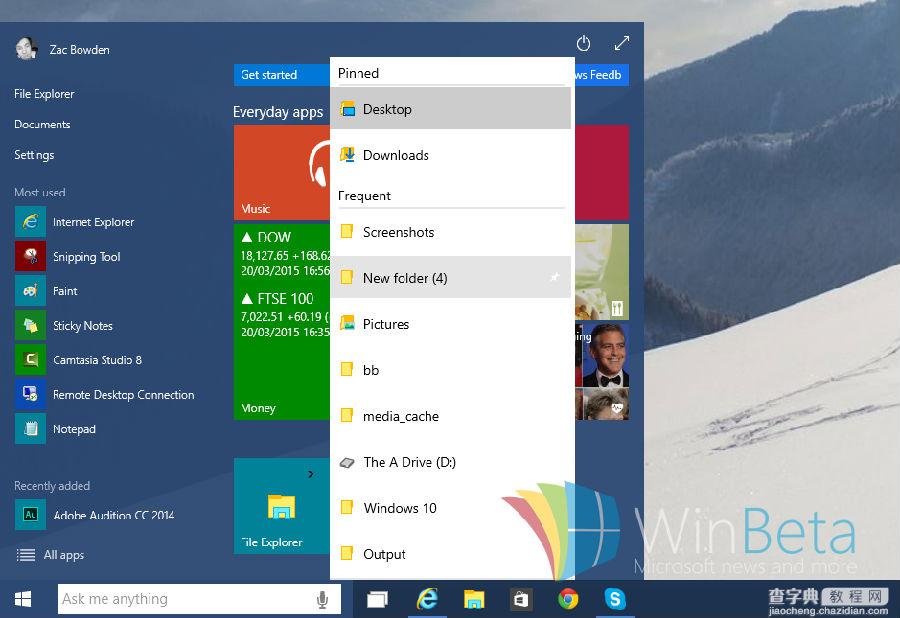Unpin New folder (4) from the list
The width and height of the screenshot is (900, 618).
555,277
